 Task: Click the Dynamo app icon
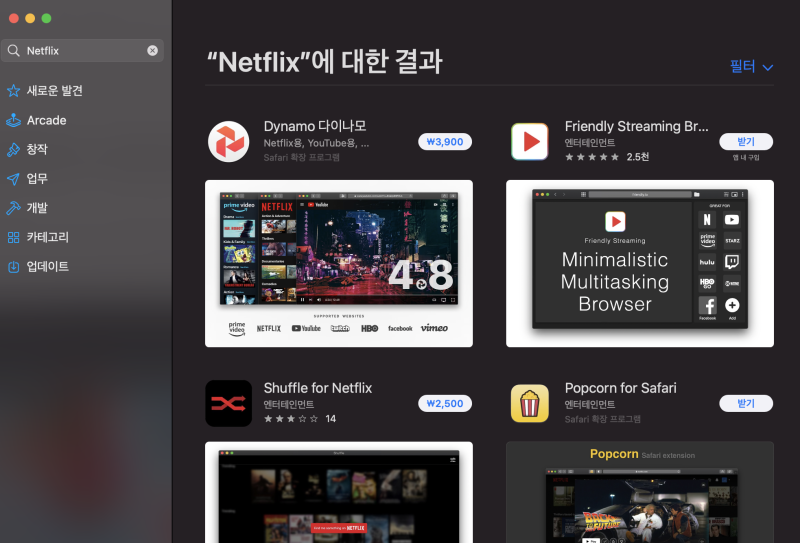pyautogui.click(x=229, y=141)
